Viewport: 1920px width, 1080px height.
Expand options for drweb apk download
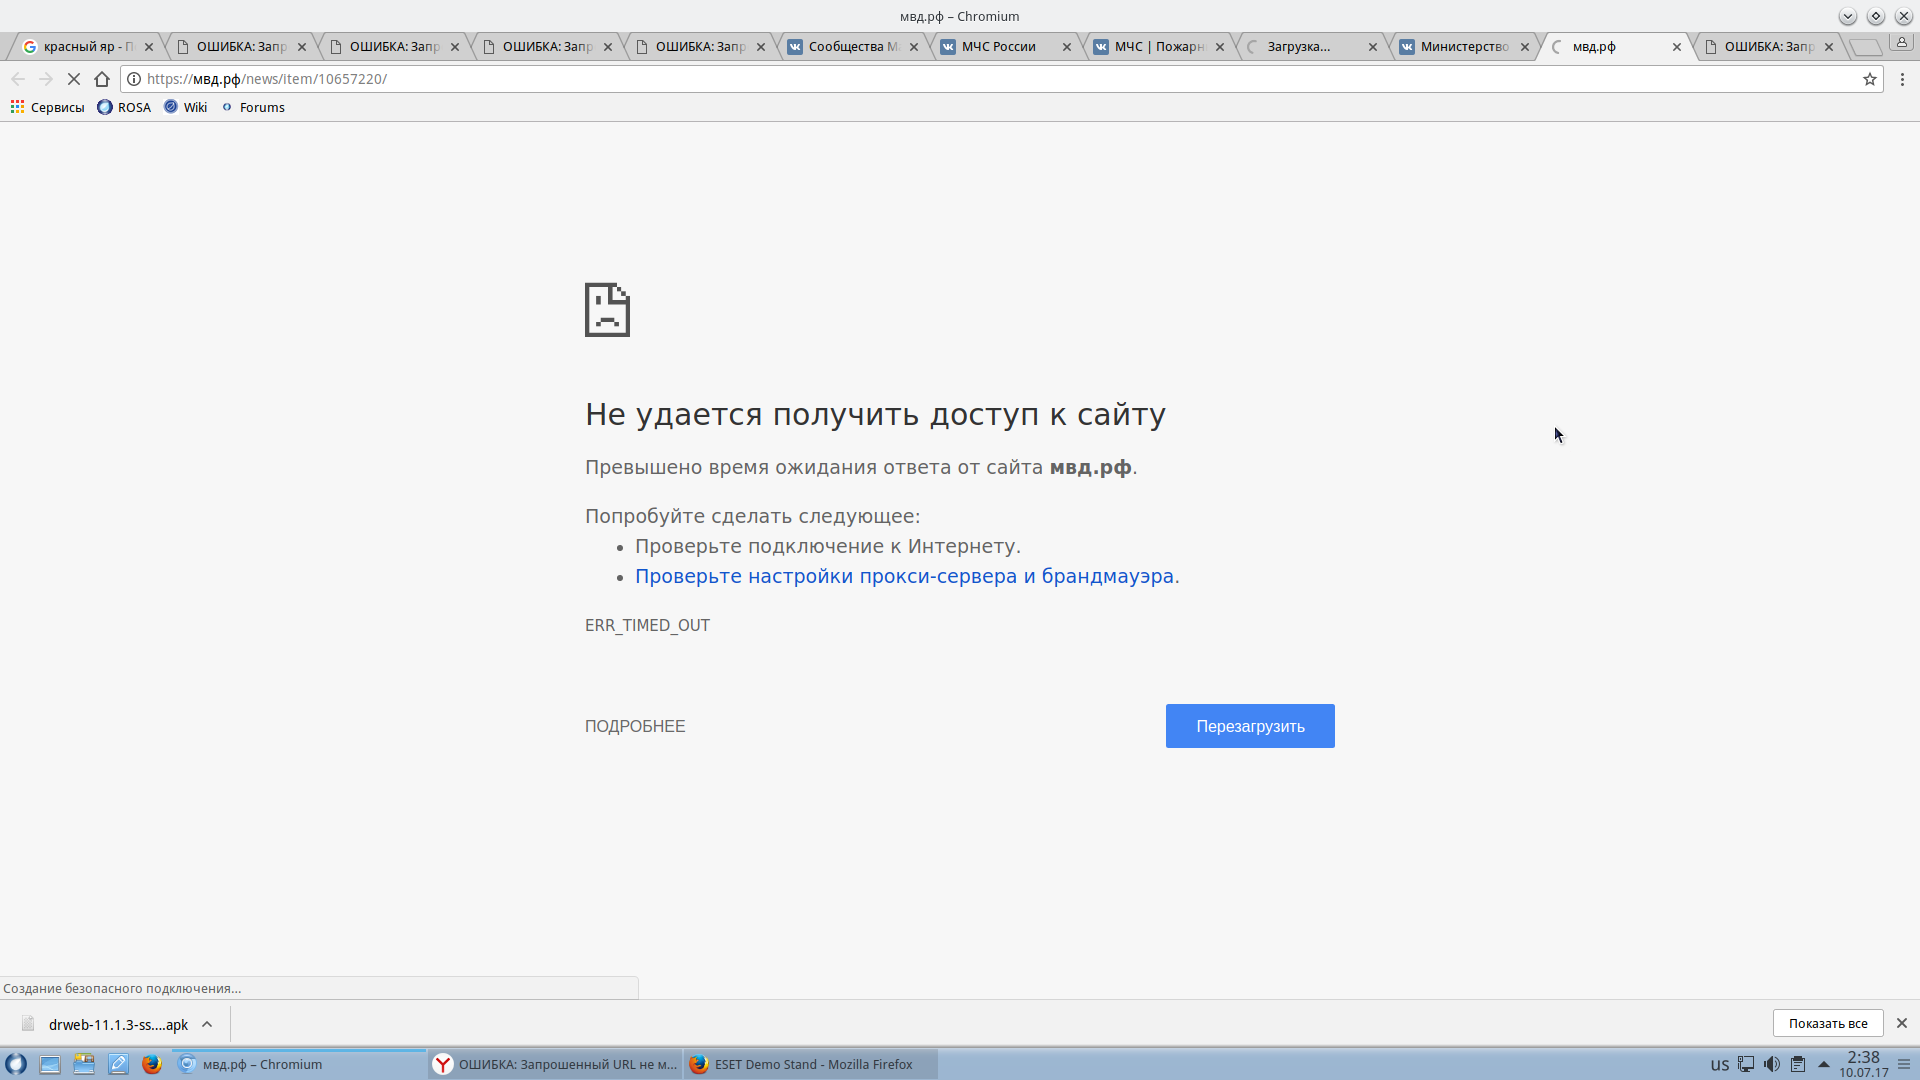[207, 1024]
